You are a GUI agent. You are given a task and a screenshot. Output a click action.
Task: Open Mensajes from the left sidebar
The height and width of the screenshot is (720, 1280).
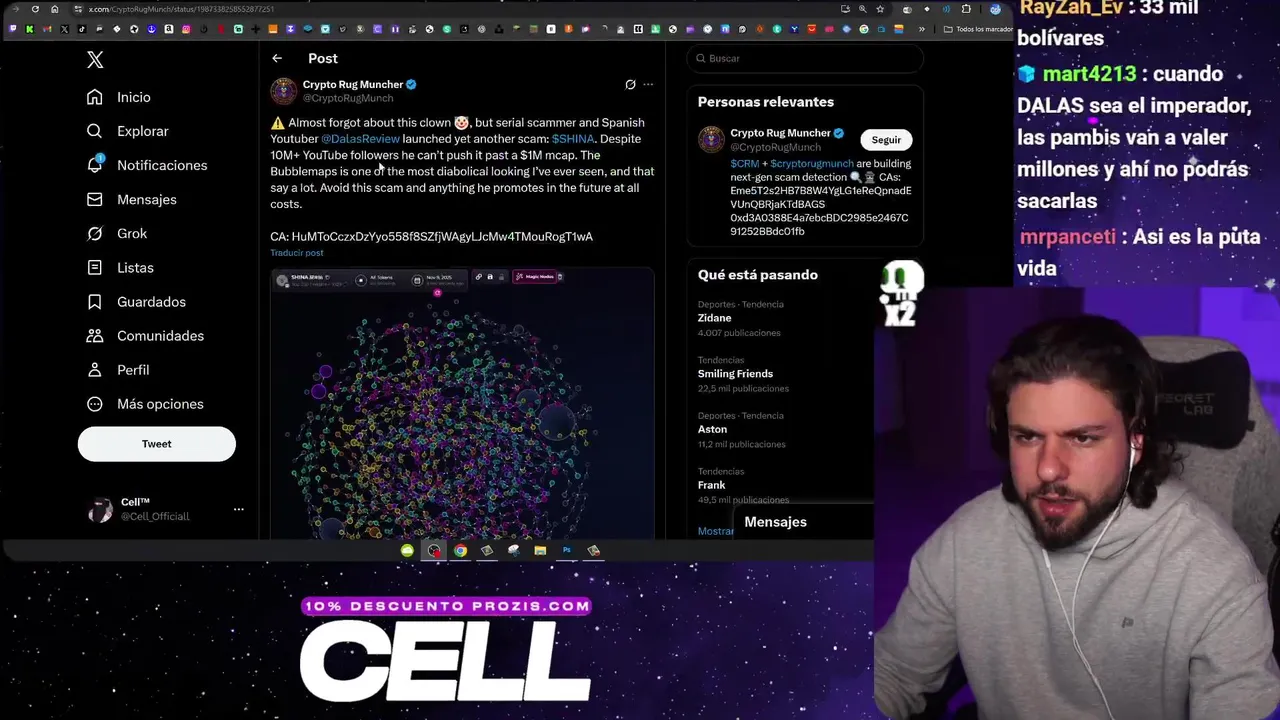pos(131,199)
